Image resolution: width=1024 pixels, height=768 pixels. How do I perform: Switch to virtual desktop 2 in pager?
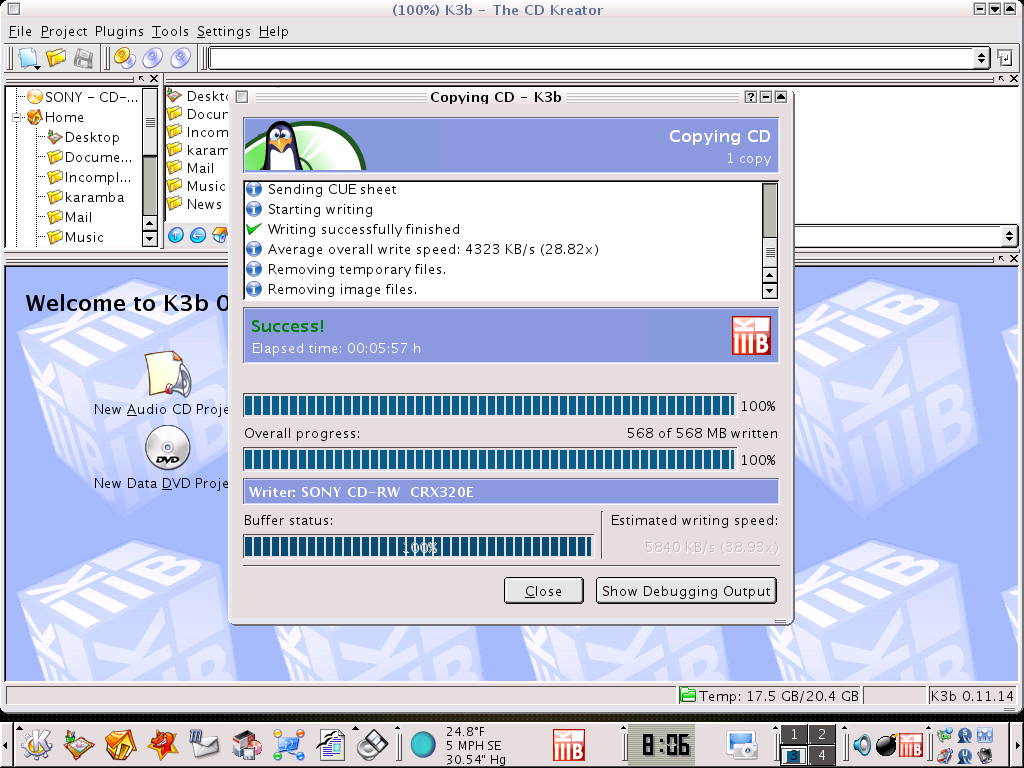820,735
